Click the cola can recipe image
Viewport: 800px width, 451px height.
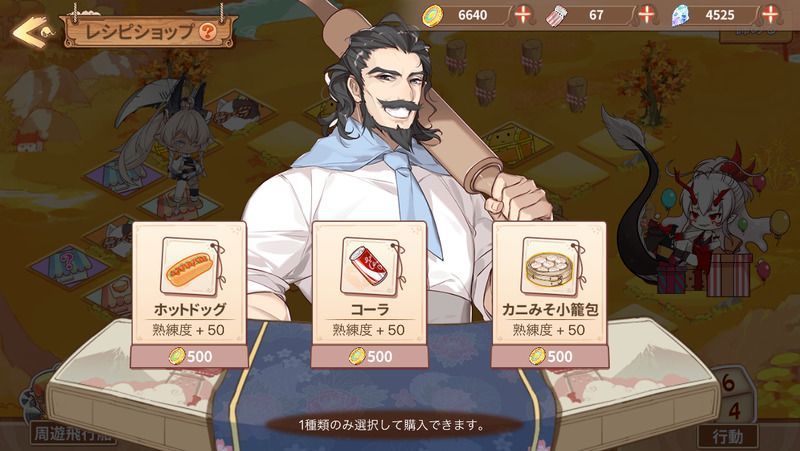(369, 266)
